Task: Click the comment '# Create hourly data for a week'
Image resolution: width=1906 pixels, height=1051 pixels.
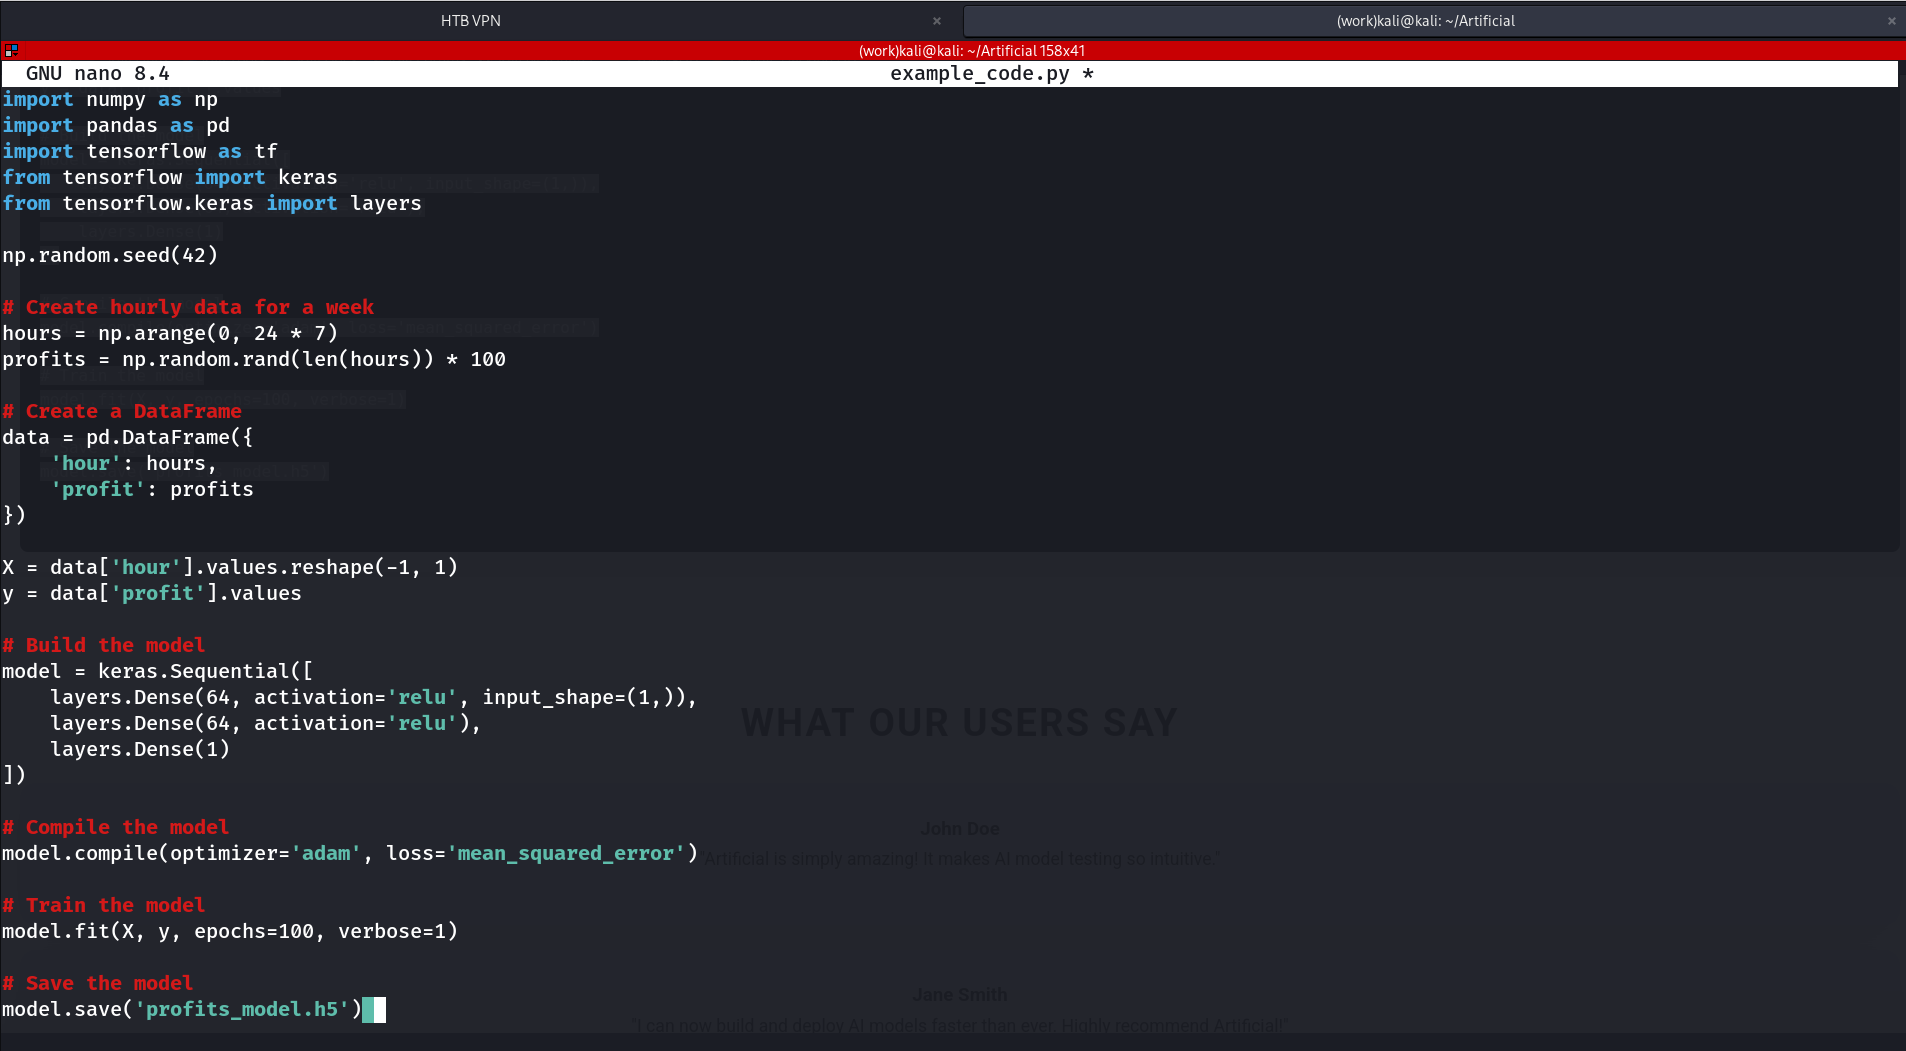Action: tap(188, 307)
